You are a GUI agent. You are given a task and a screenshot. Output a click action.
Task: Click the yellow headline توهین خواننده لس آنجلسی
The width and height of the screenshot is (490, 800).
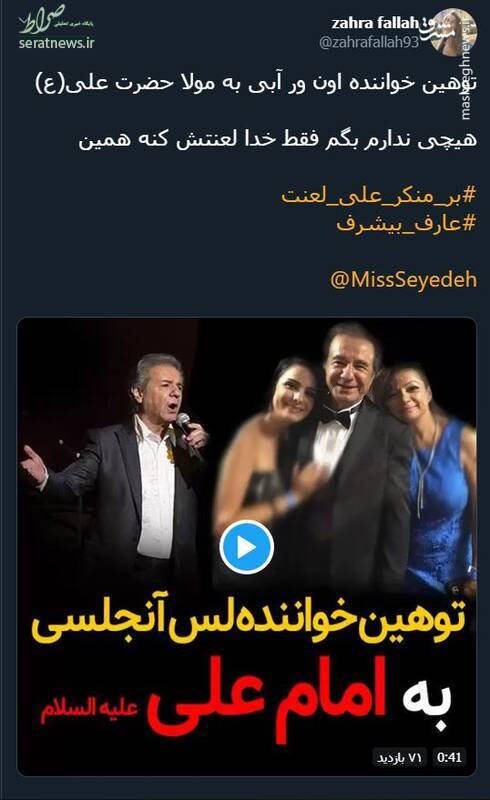[x=249, y=622]
